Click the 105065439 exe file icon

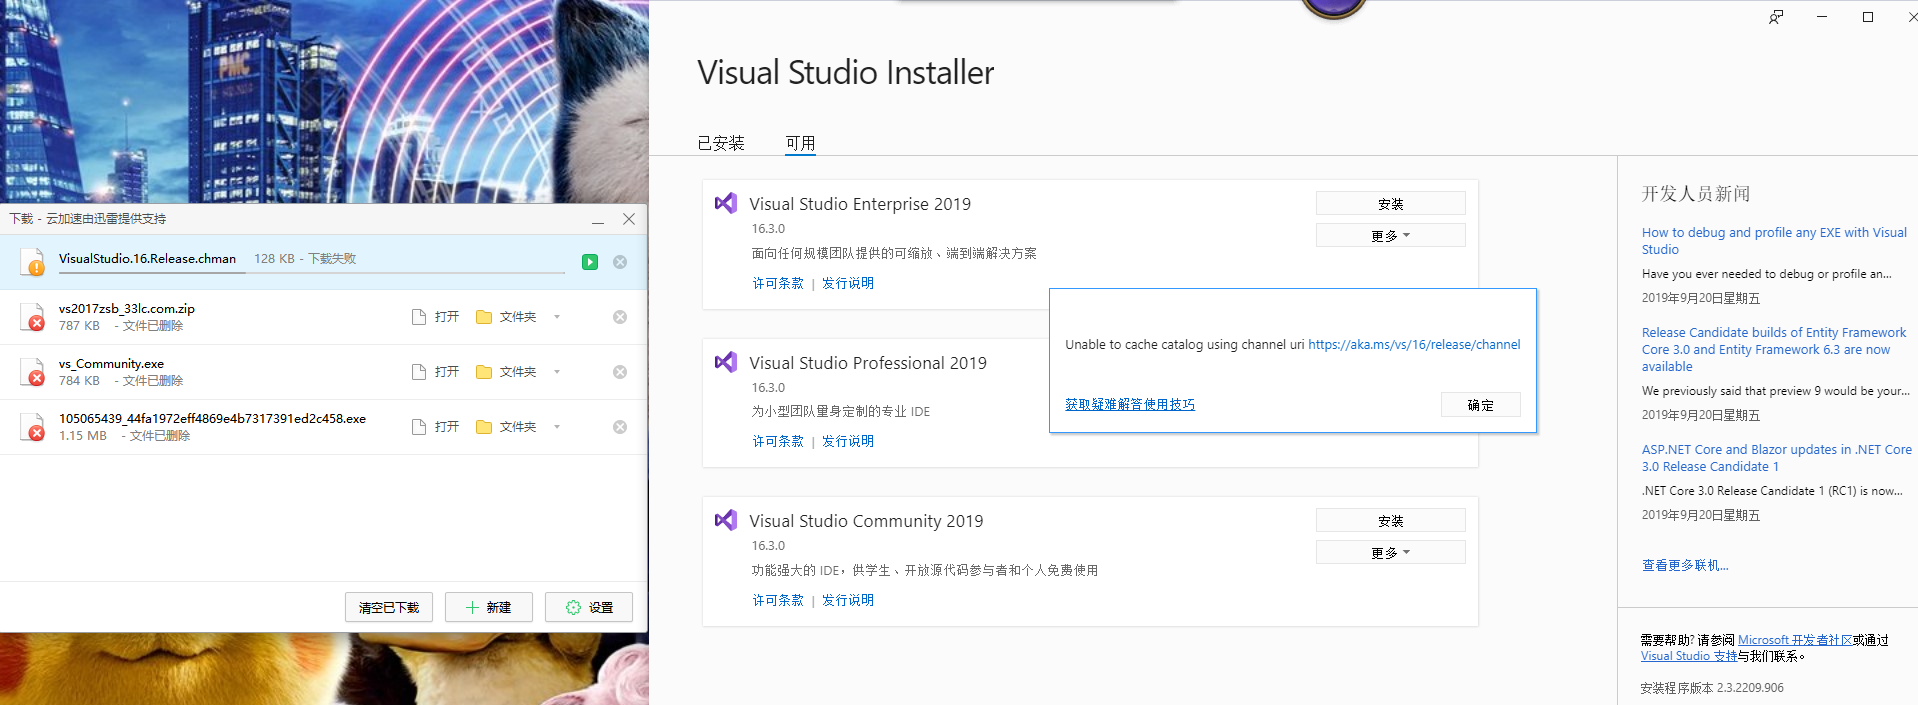[x=33, y=427]
